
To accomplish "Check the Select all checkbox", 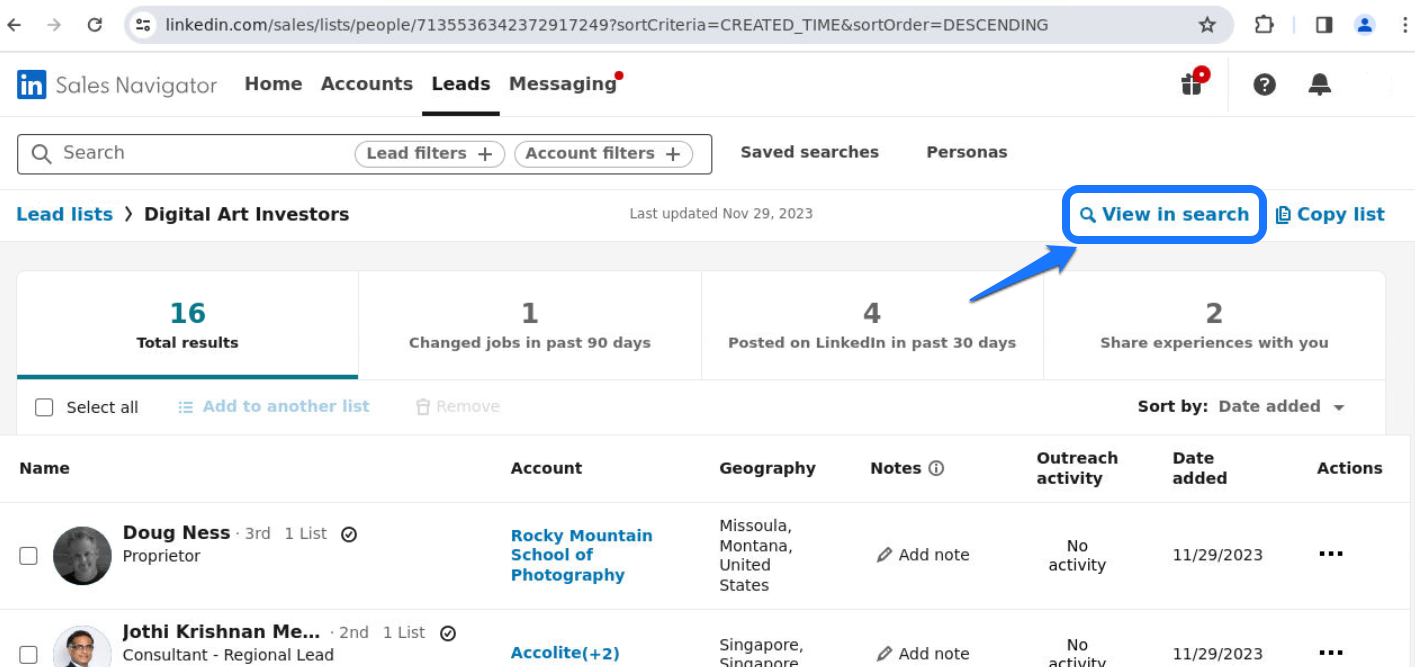I will pos(44,407).
